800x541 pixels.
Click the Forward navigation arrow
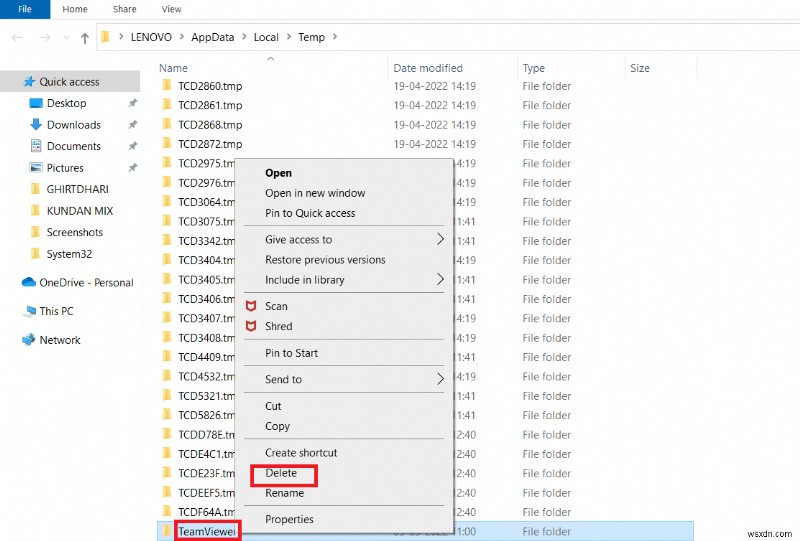(x=45, y=37)
